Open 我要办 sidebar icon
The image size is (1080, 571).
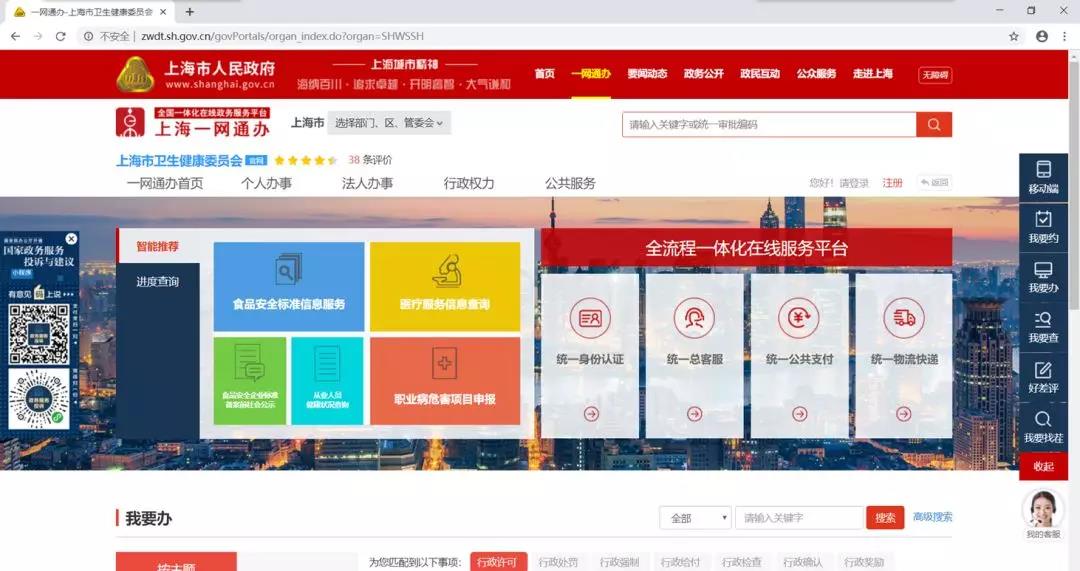[1043, 278]
